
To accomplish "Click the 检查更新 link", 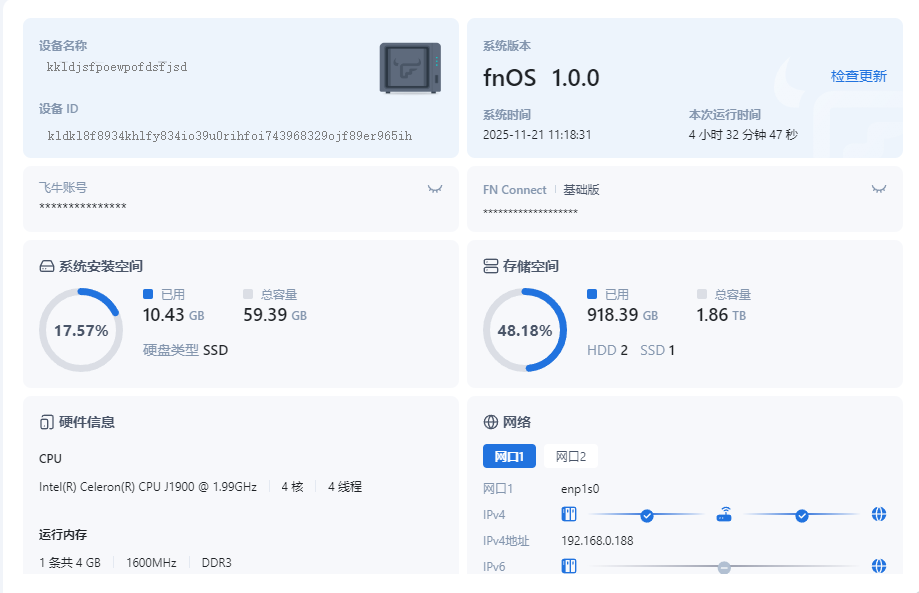I will coord(858,76).
